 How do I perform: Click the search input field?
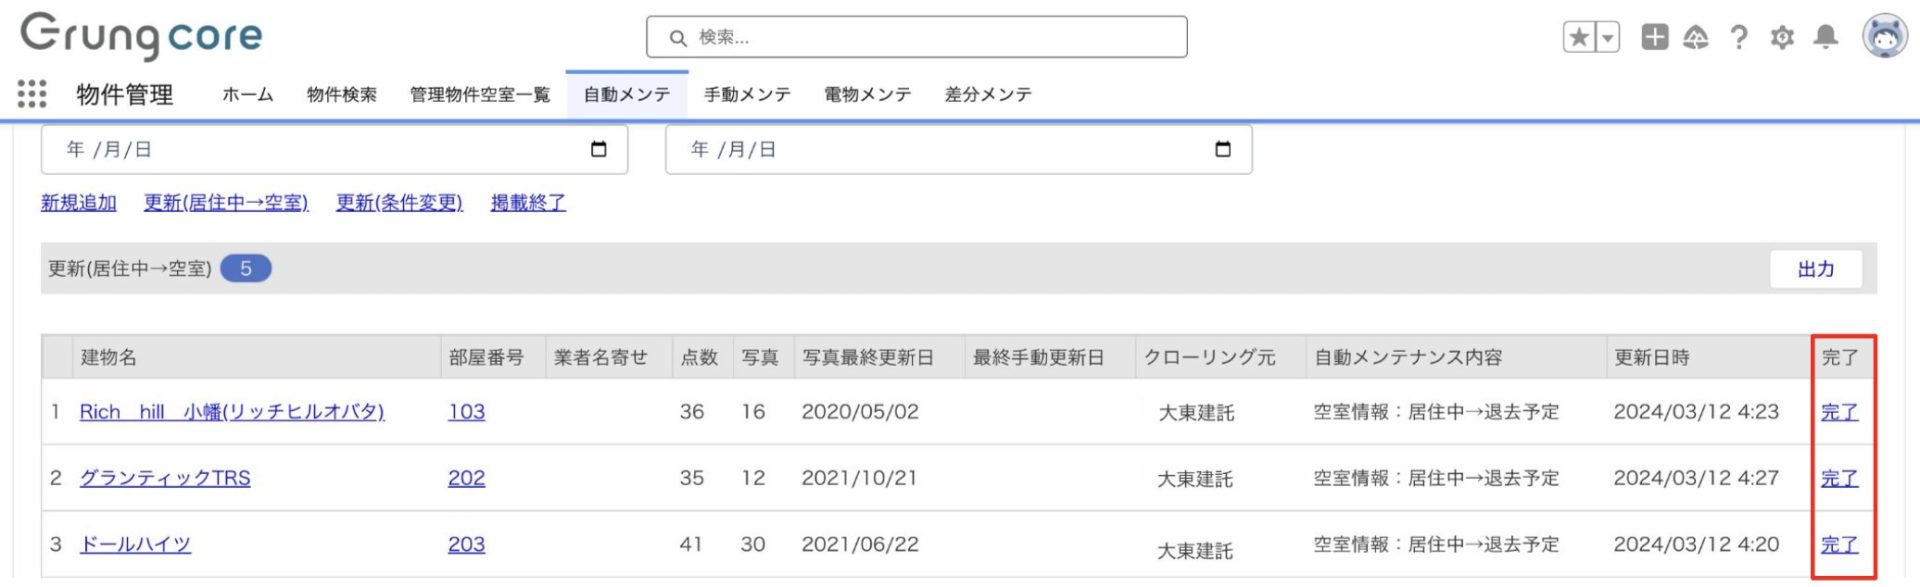coord(917,37)
